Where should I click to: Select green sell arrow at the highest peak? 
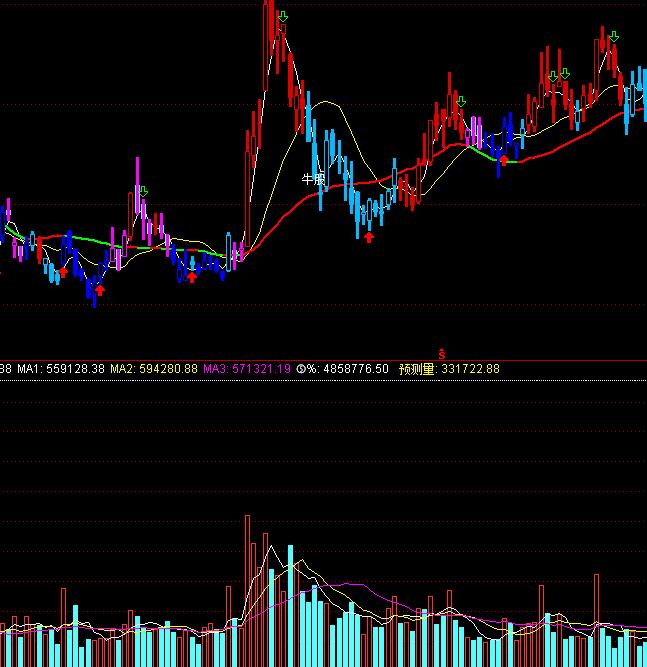pos(283,17)
